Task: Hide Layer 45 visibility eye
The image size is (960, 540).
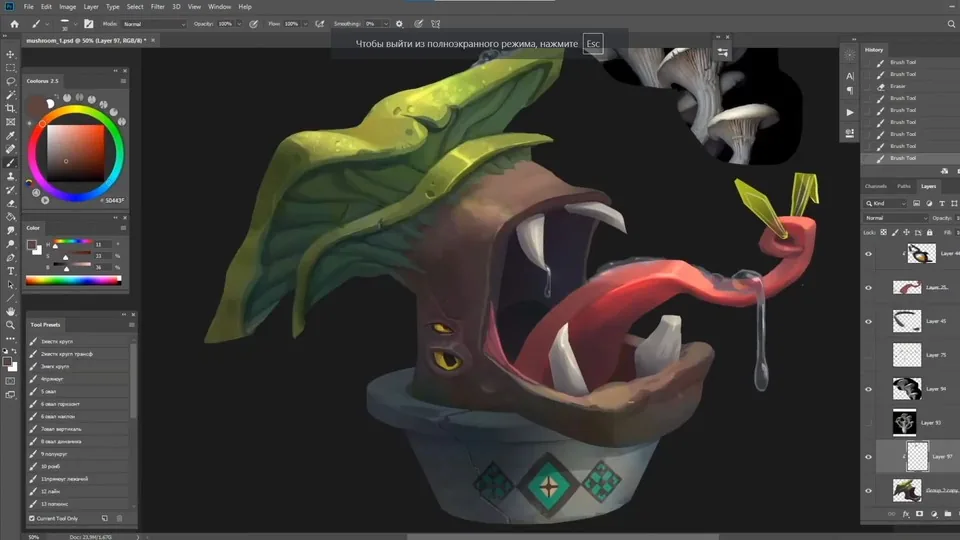Action: point(868,321)
